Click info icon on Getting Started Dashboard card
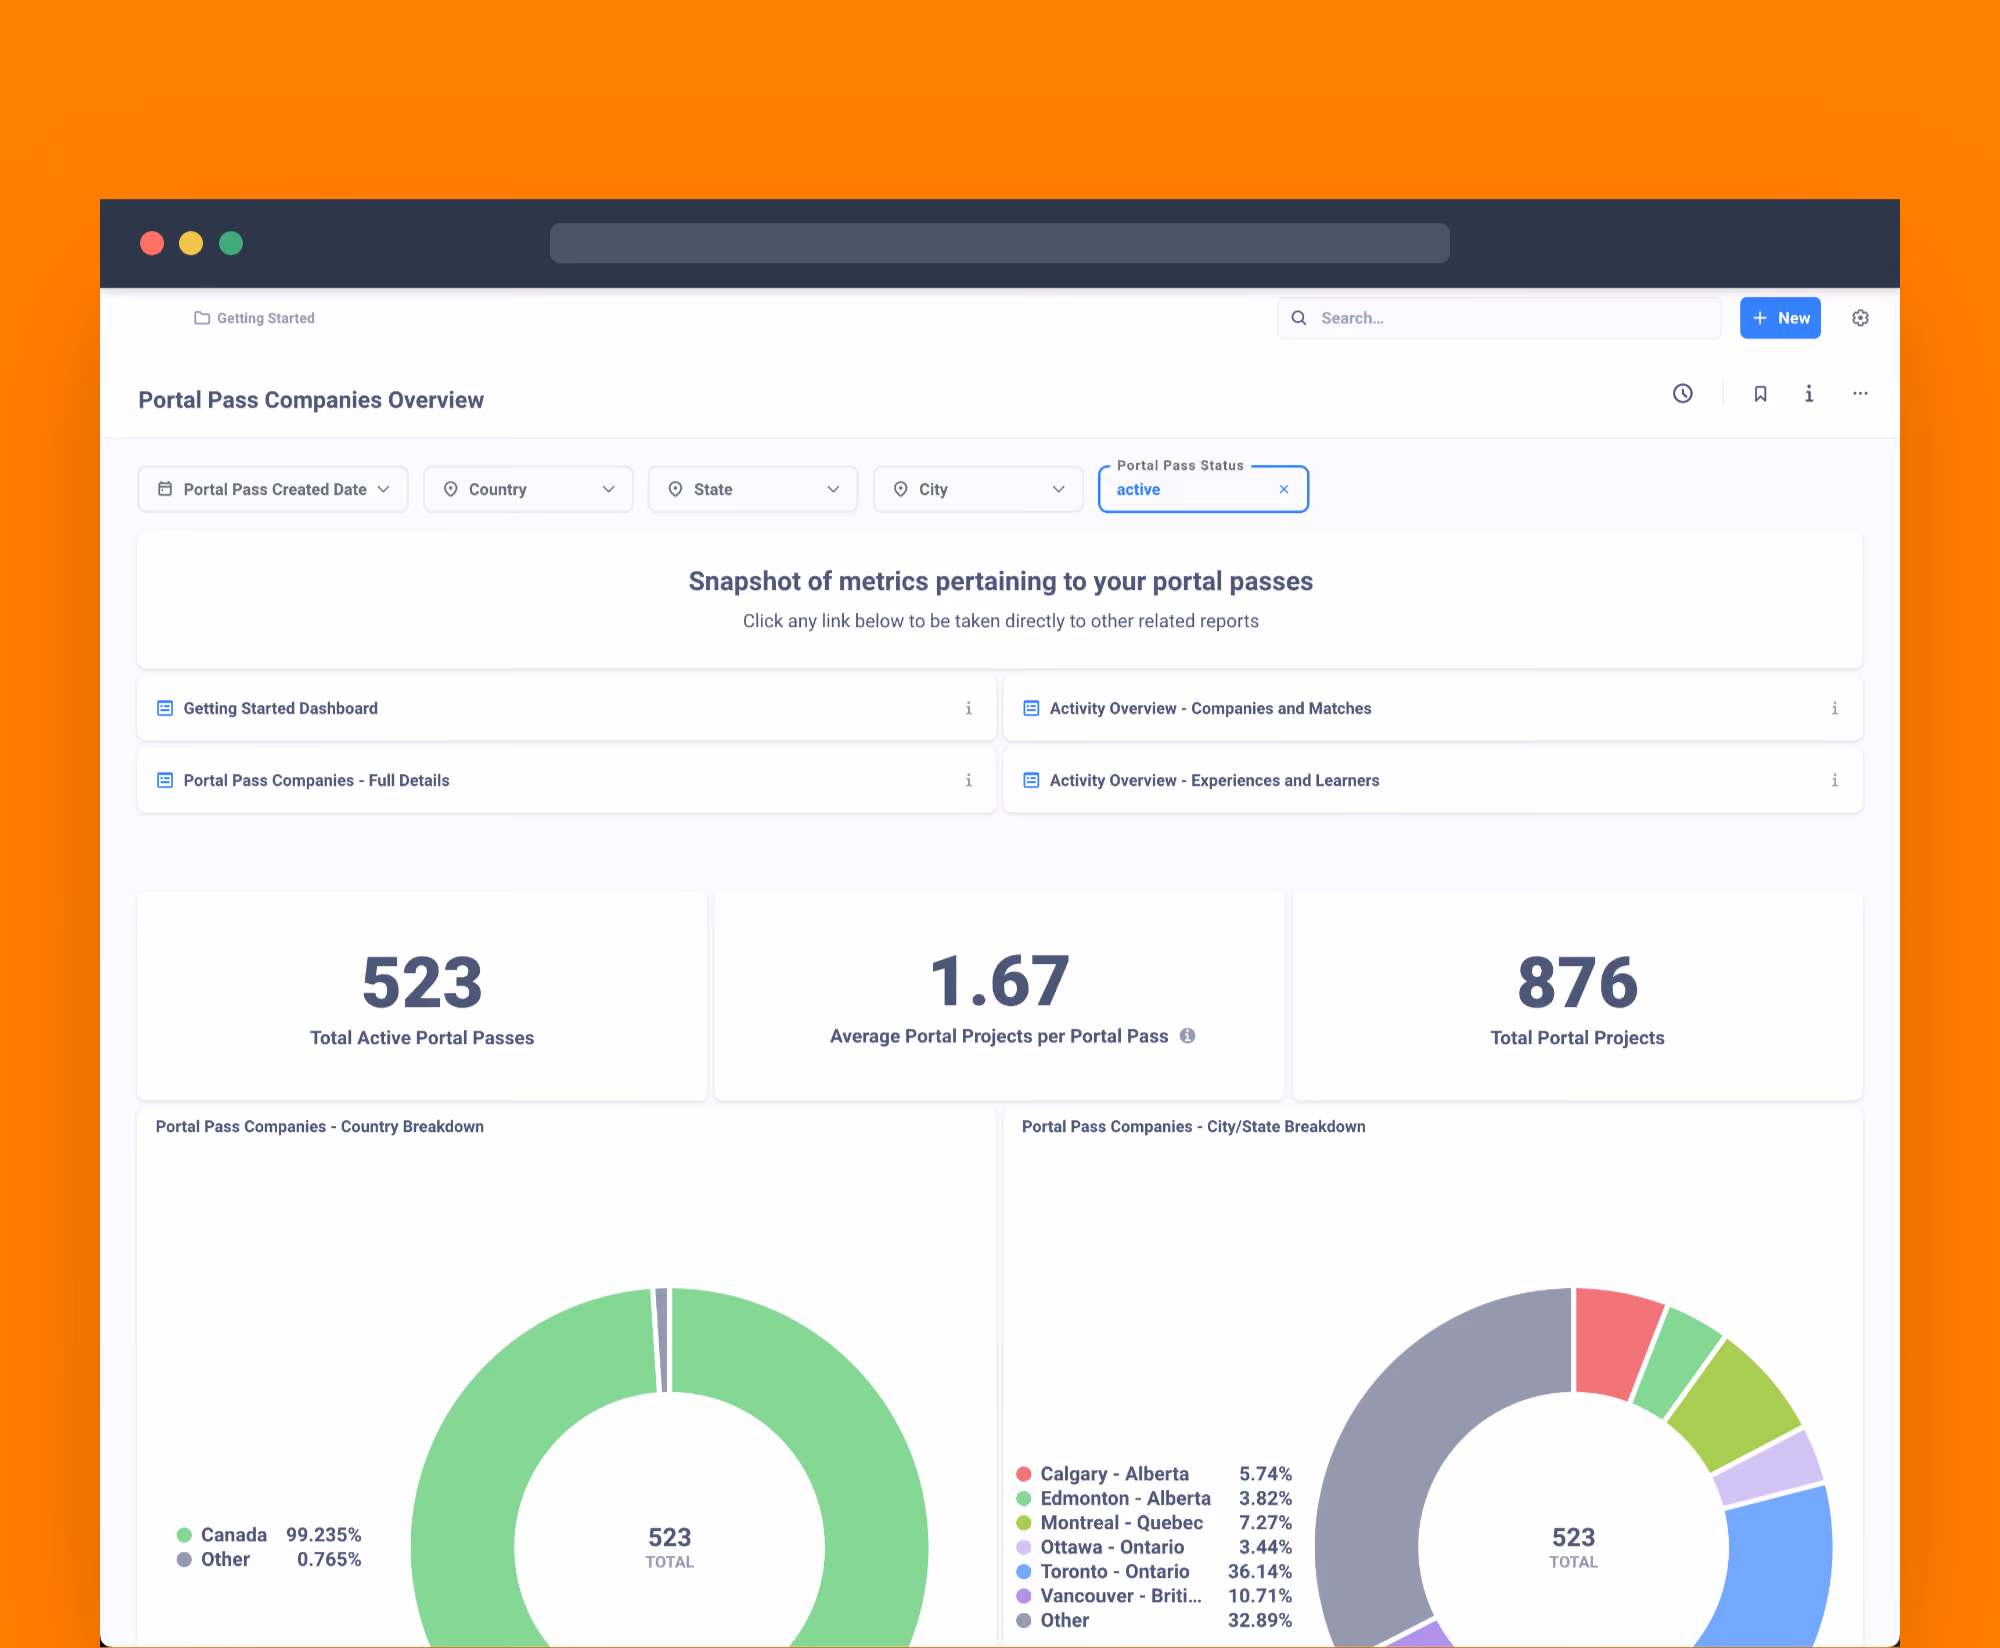 968,708
